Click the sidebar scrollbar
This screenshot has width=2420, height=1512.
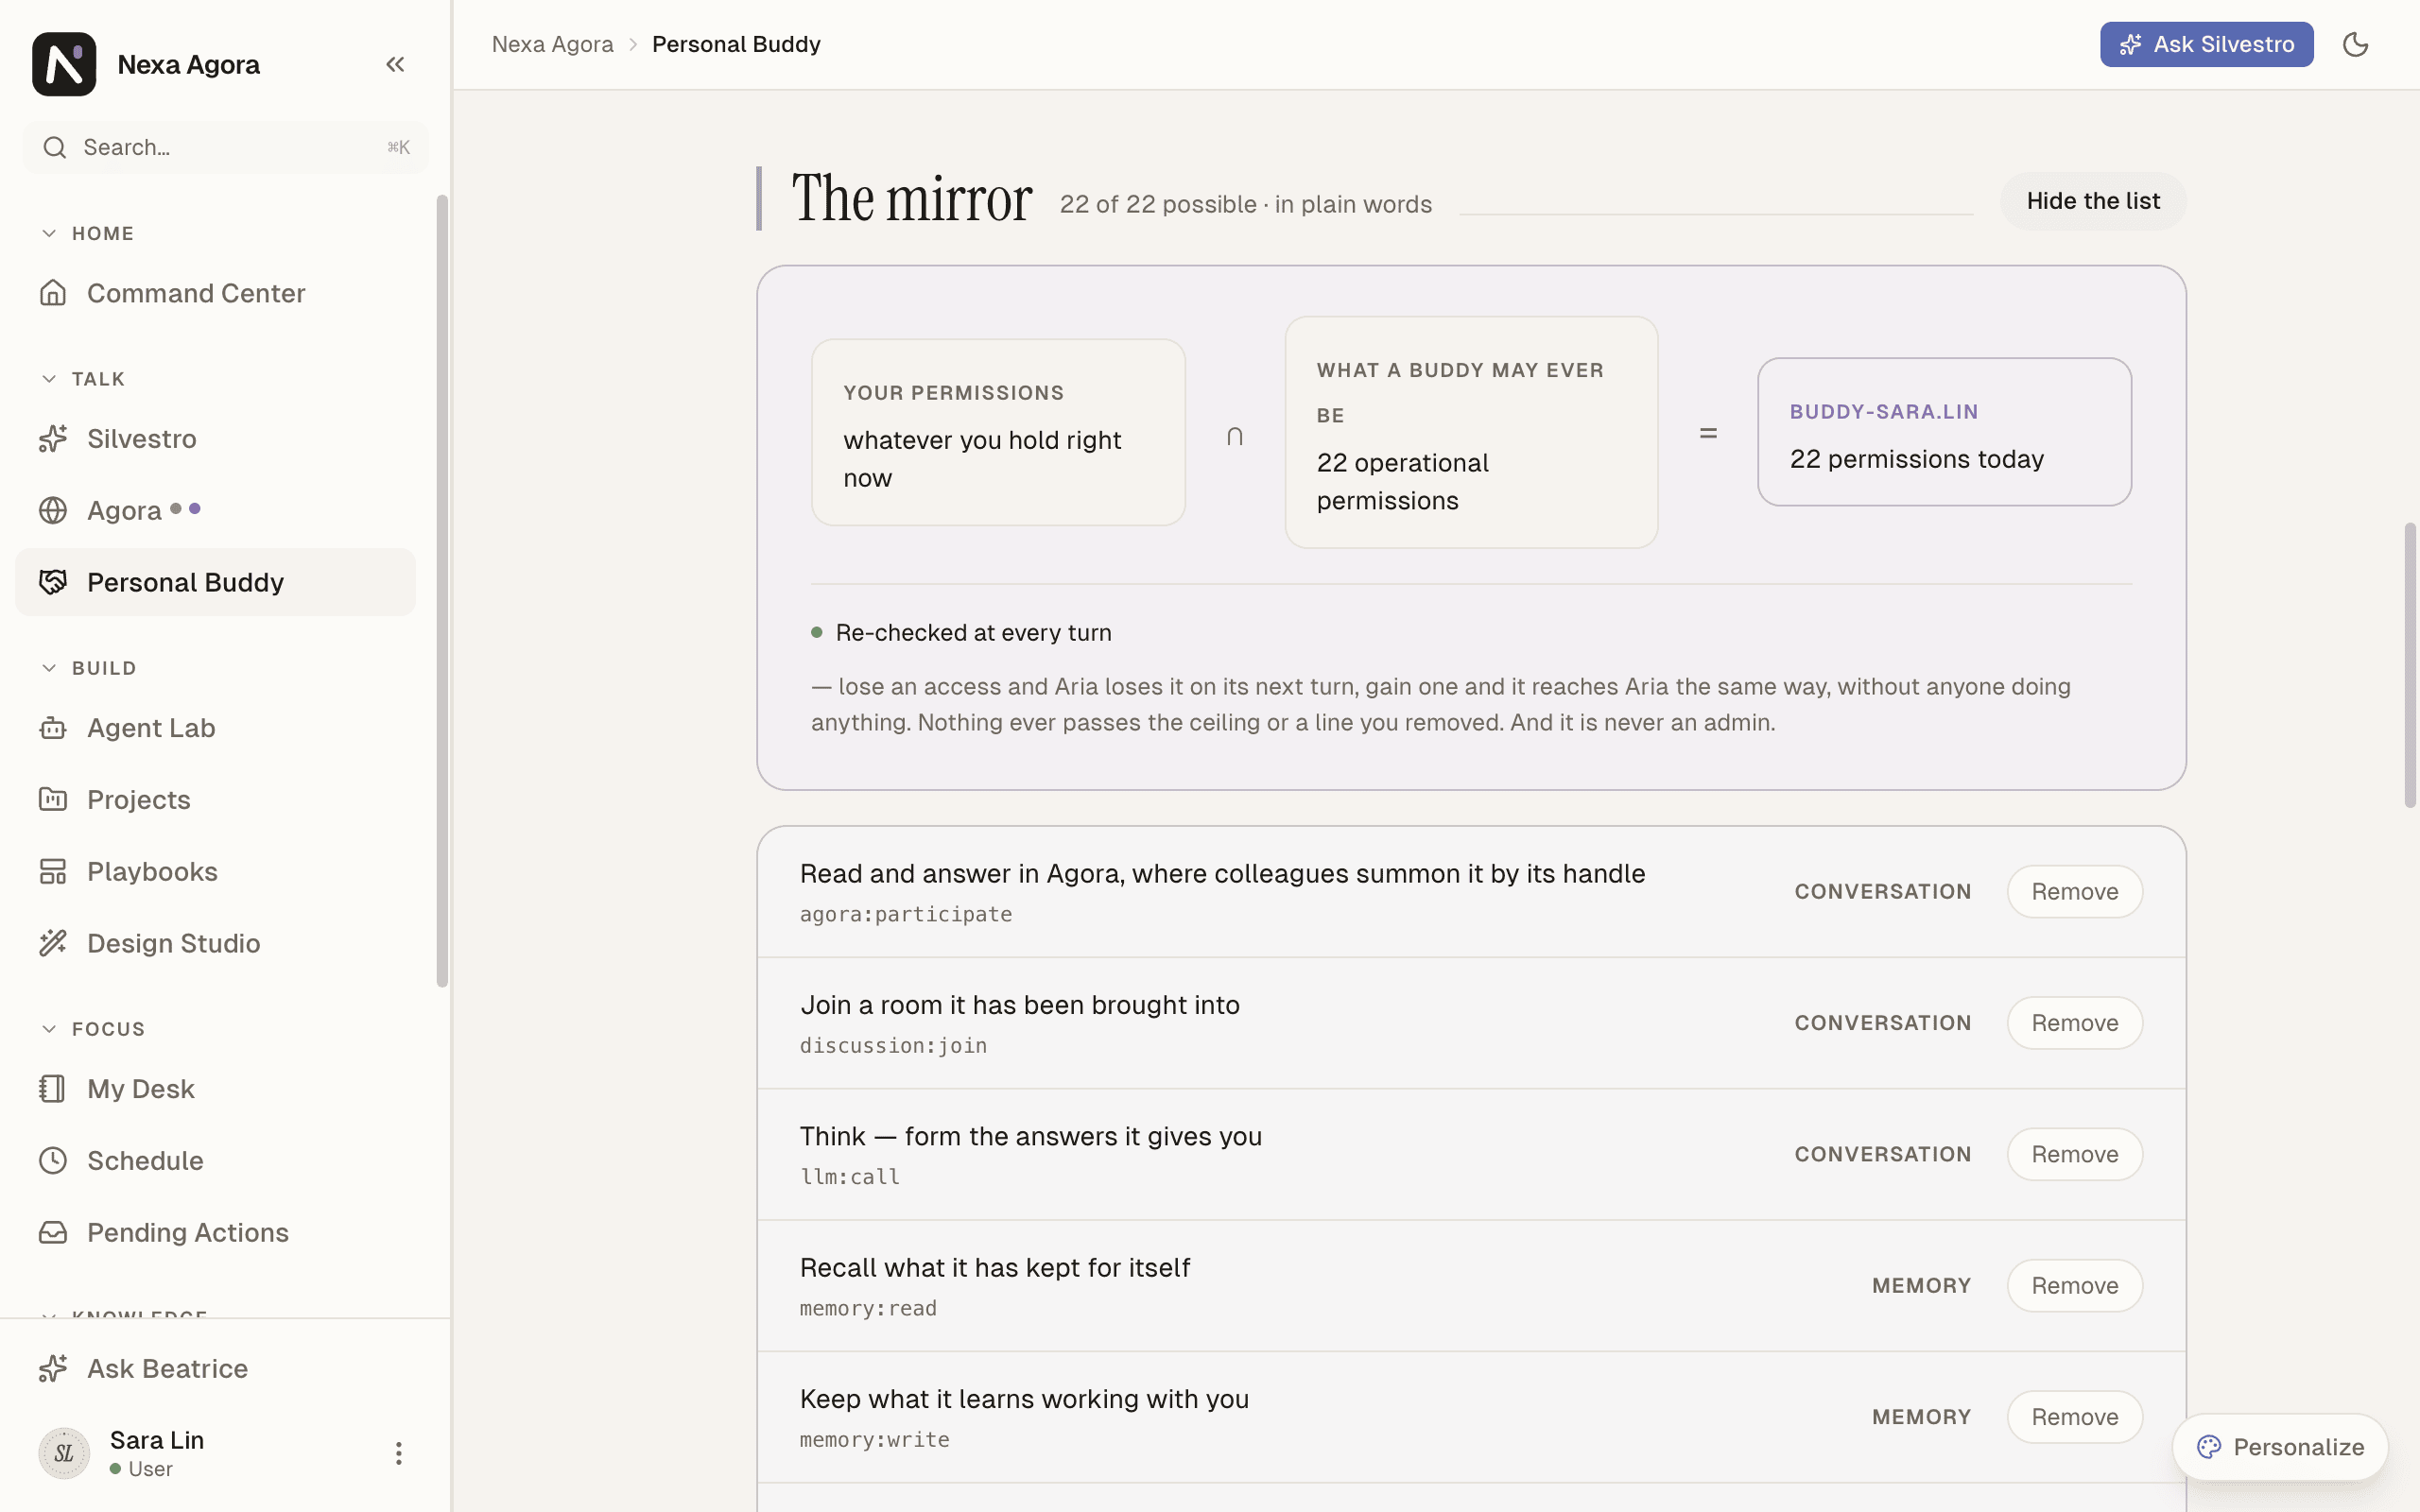click(442, 590)
